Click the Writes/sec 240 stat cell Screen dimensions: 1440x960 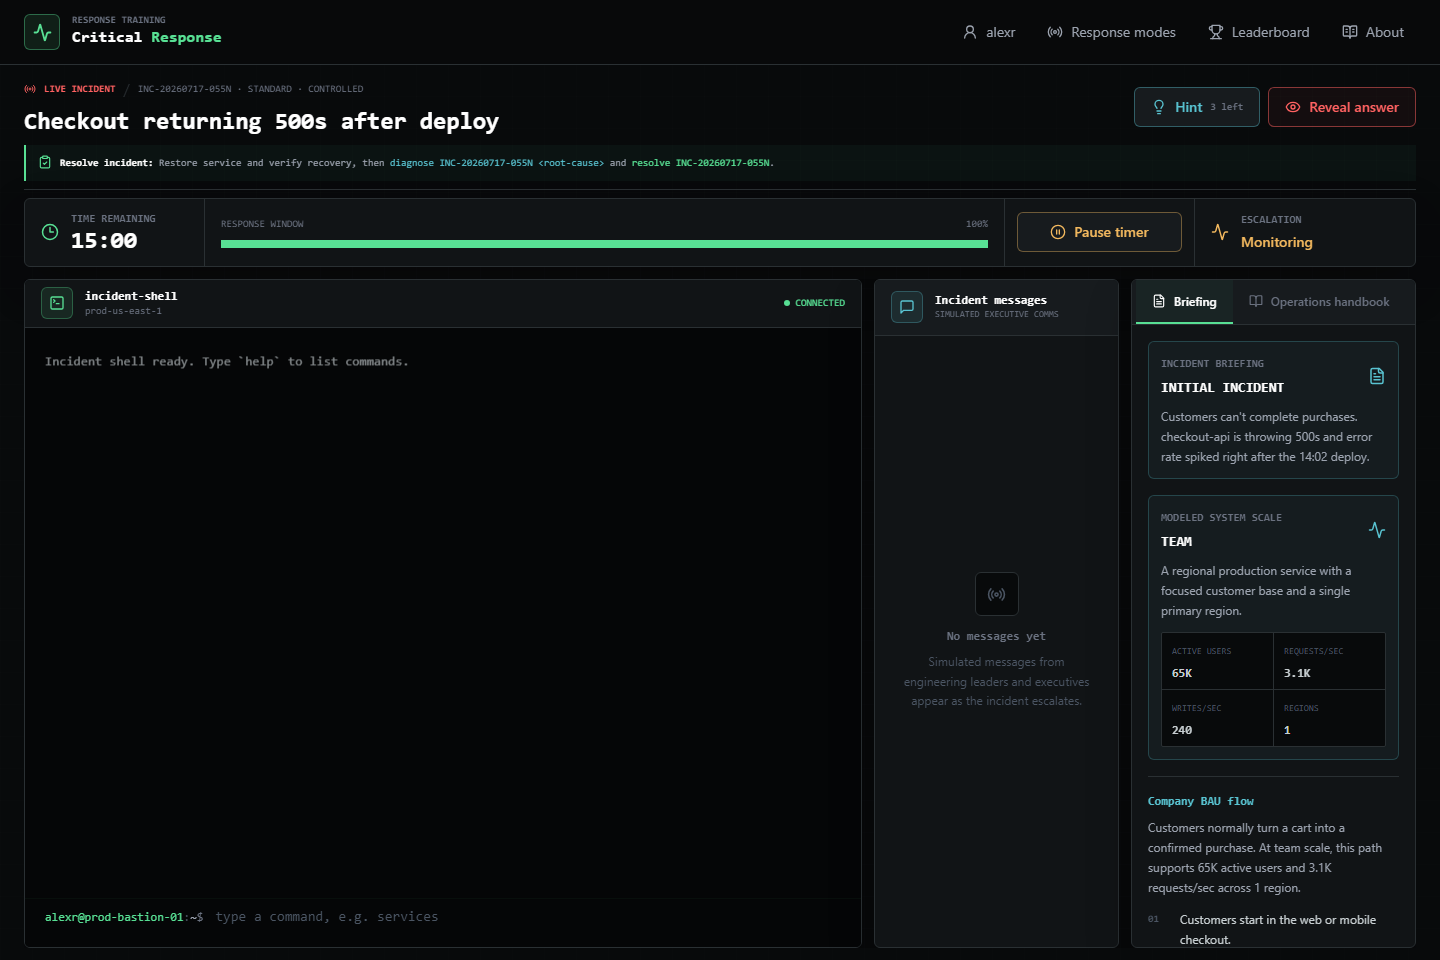pyautogui.click(x=1217, y=719)
